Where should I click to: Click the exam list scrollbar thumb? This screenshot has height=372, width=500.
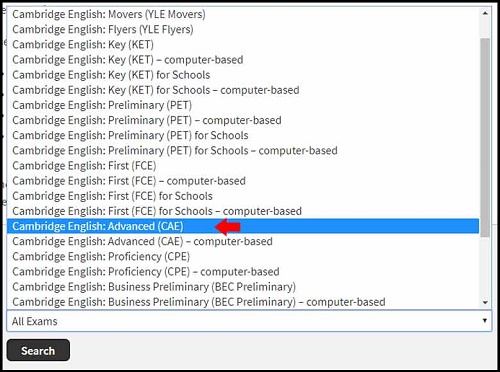coord(485,137)
